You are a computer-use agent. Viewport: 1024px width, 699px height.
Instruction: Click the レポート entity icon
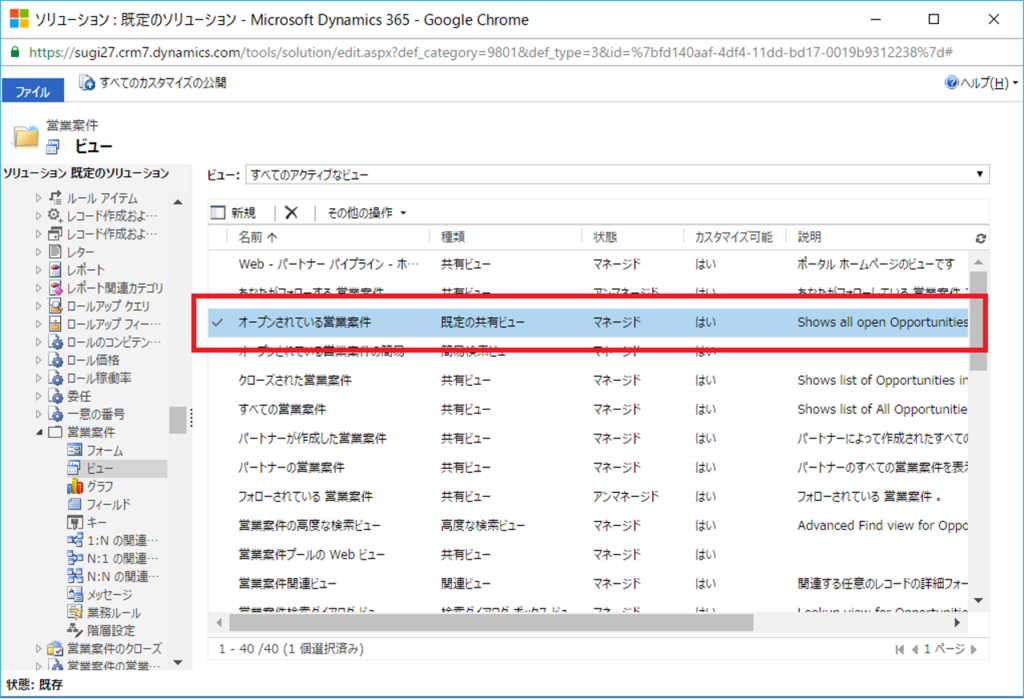point(56,269)
